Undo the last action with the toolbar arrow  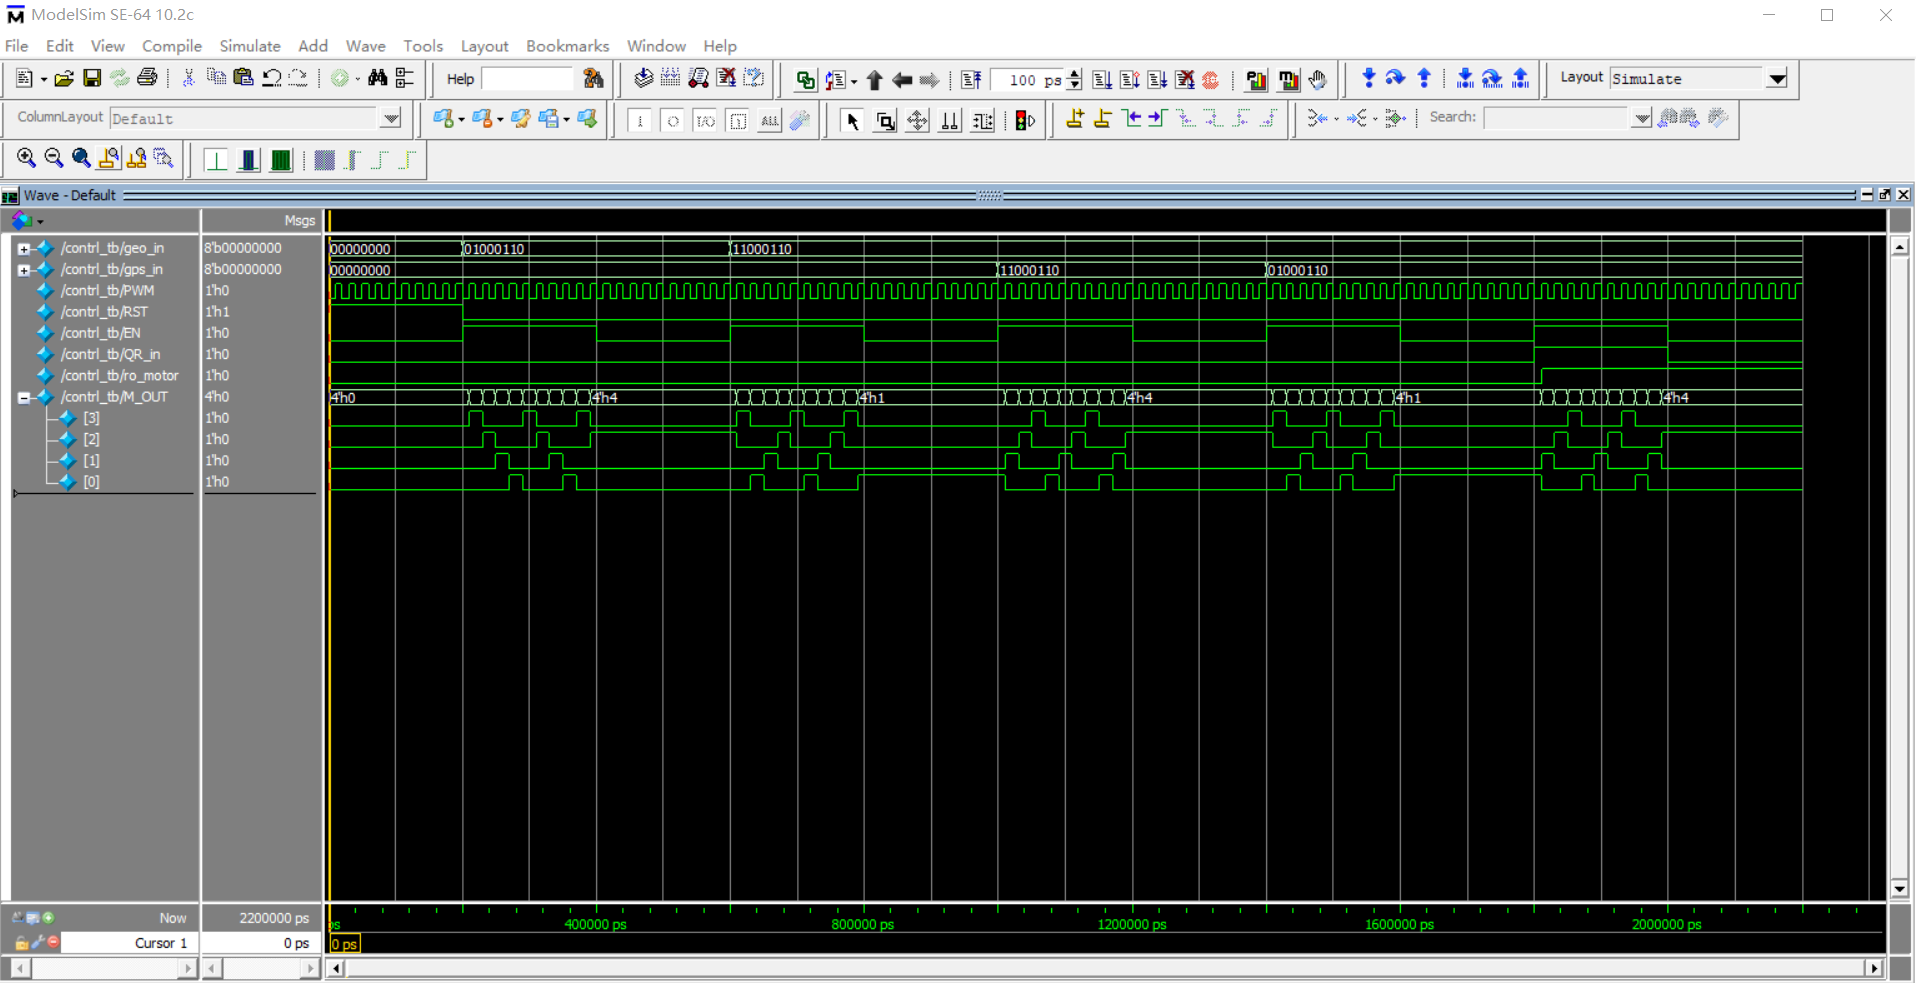pos(271,78)
